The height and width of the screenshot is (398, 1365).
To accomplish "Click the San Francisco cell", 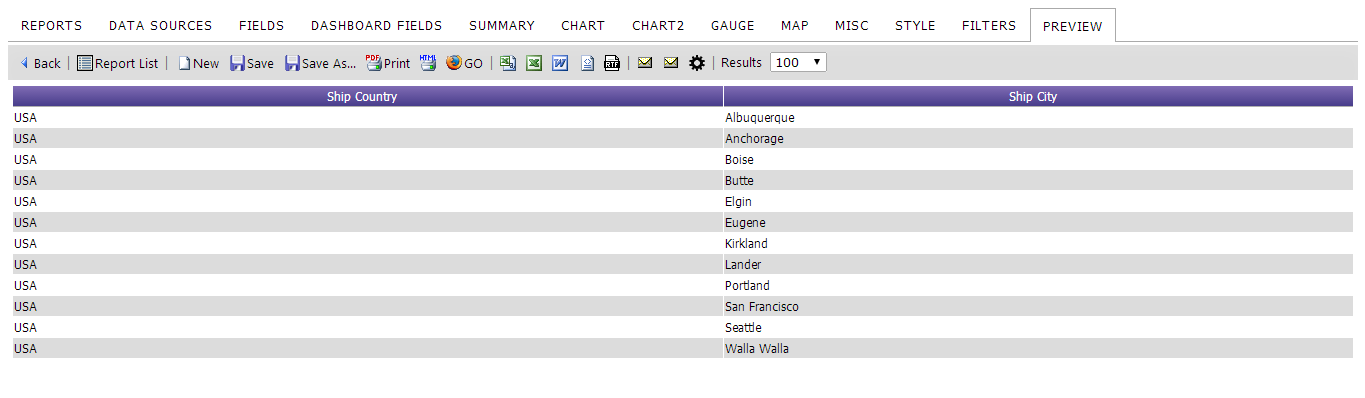I will click(1038, 307).
